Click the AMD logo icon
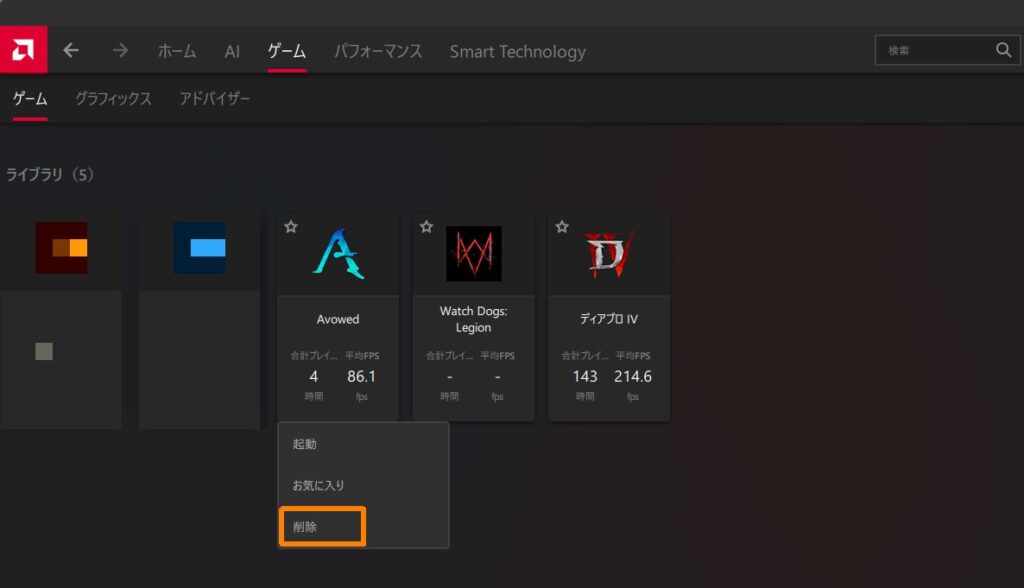The image size is (1024, 588). 24,50
